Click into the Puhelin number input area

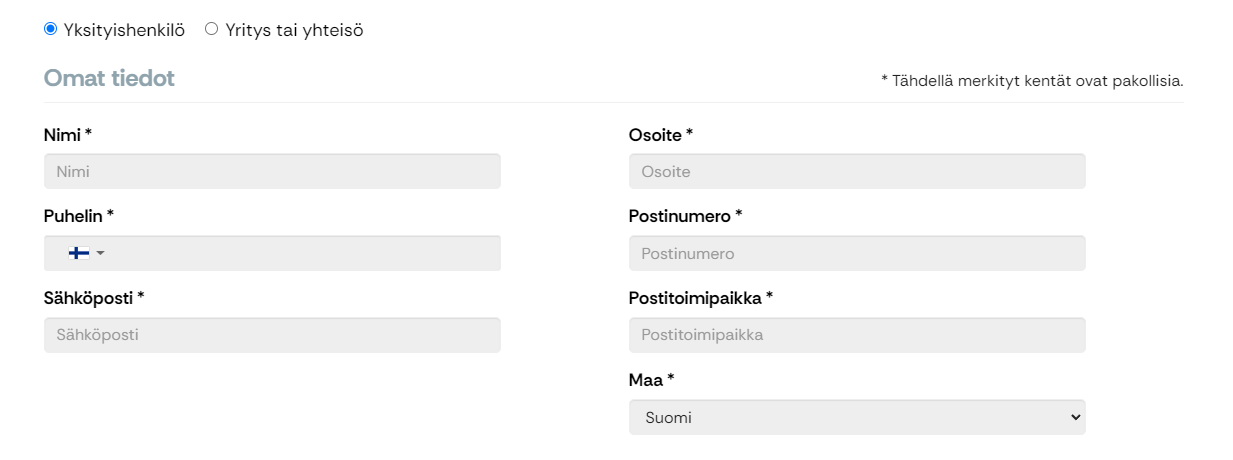305,253
